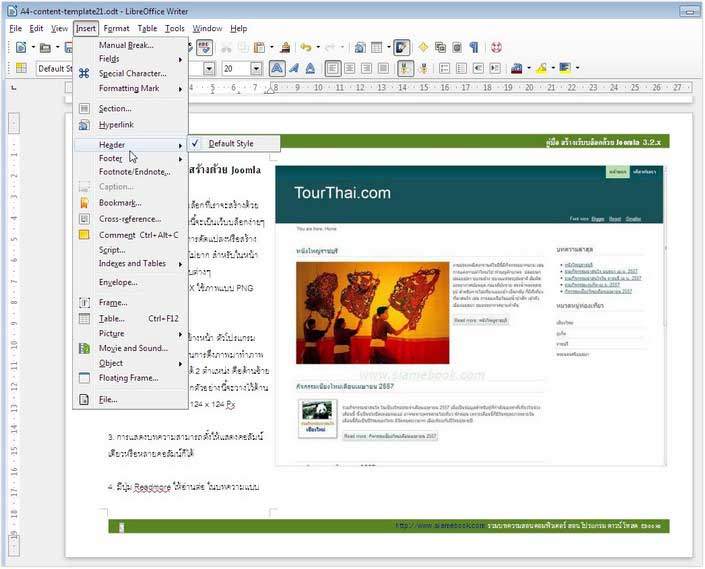This screenshot has height=569, width=705.
Task: Open the font name dropdown arrow
Action: (x=209, y=68)
